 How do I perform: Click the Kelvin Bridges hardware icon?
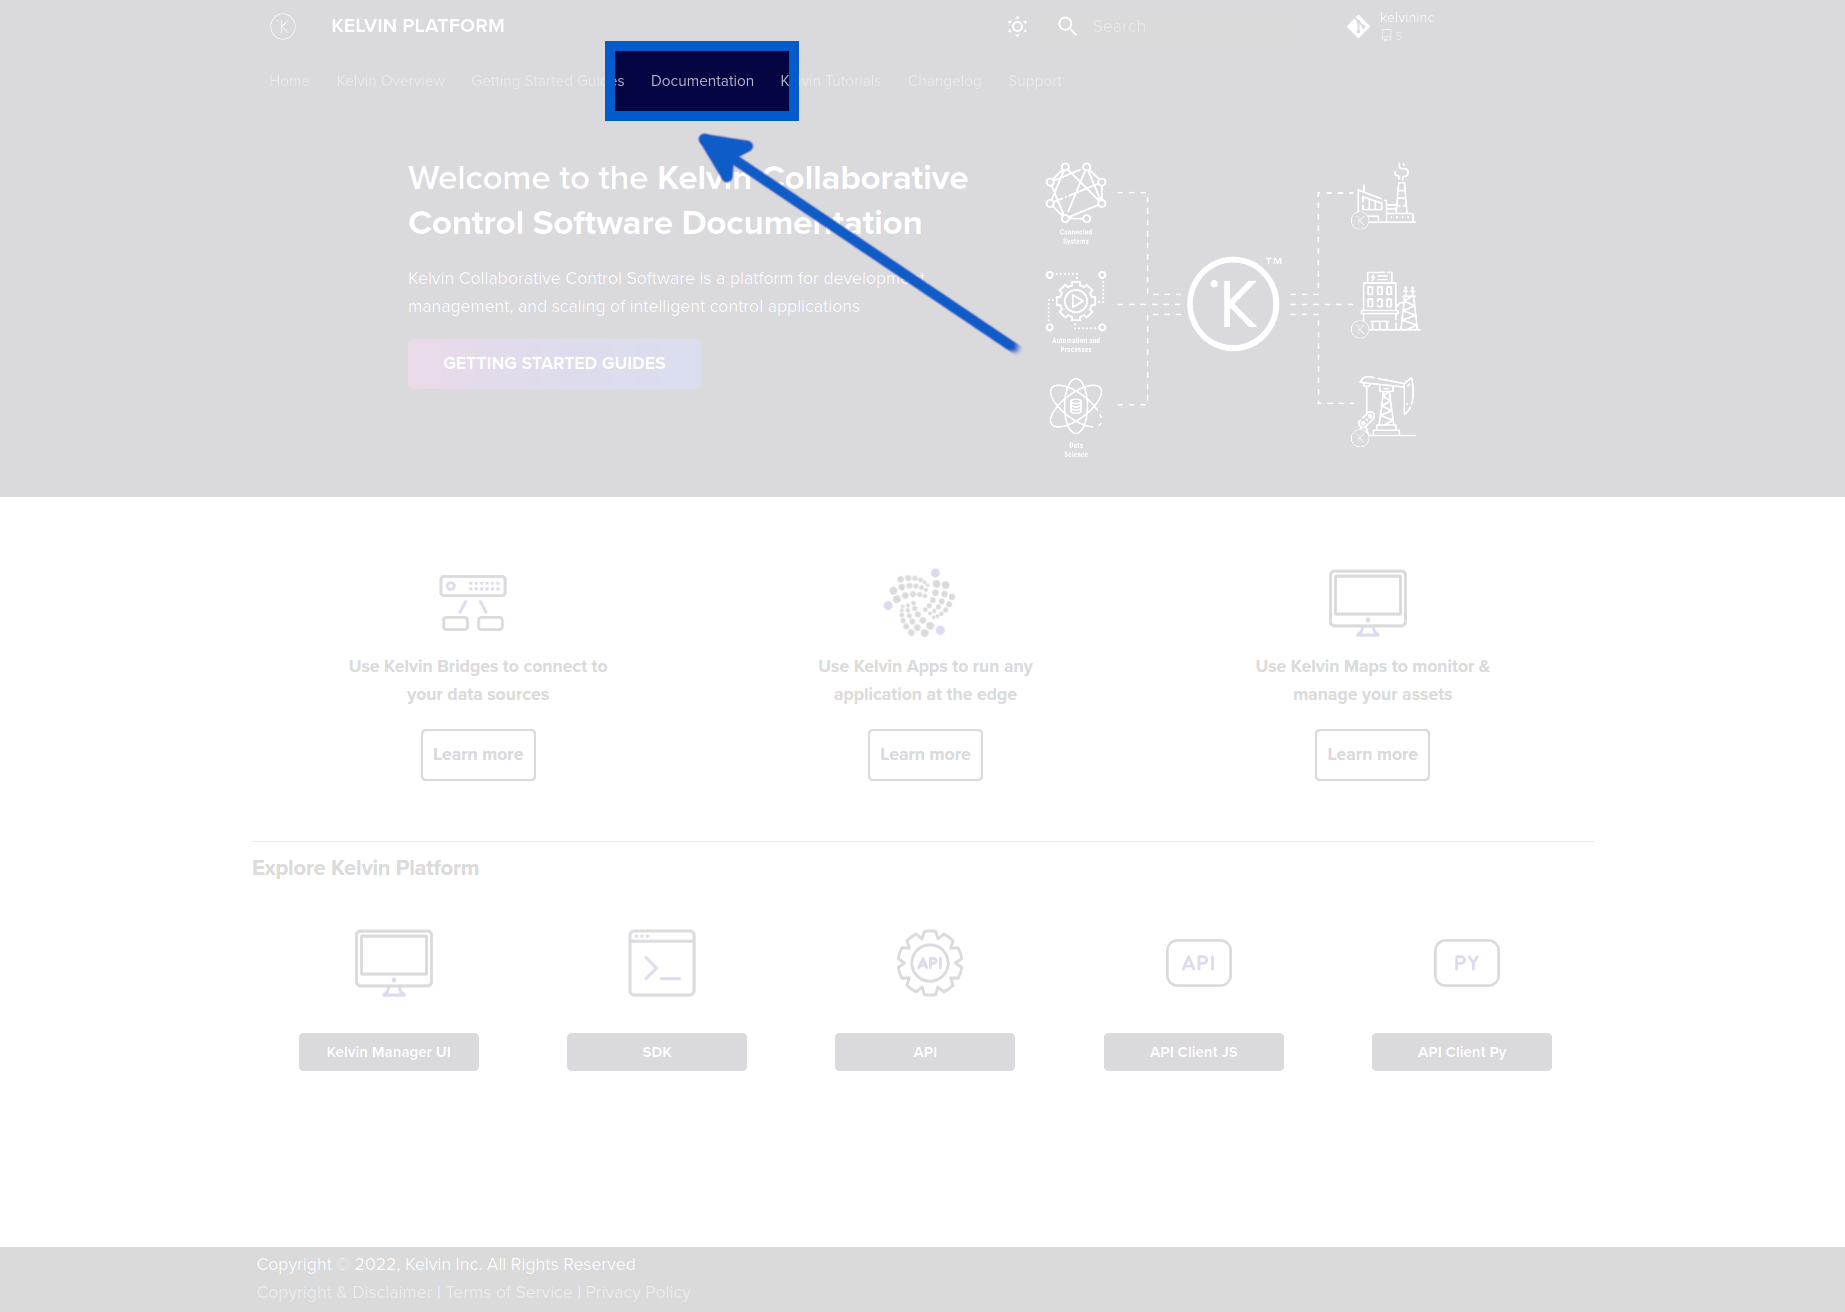point(472,603)
